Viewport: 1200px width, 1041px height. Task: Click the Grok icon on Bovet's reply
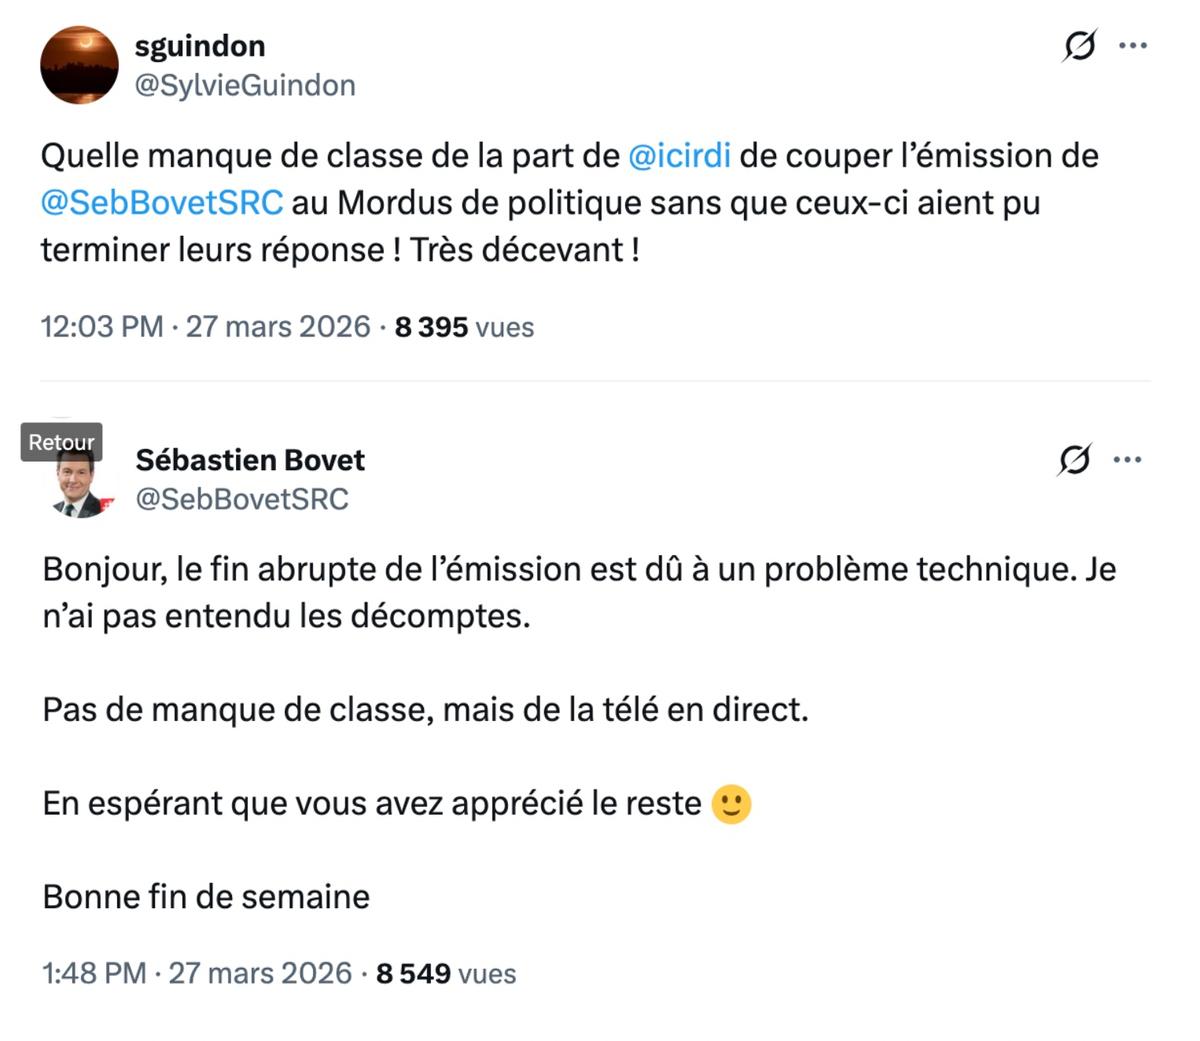[1078, 459]
